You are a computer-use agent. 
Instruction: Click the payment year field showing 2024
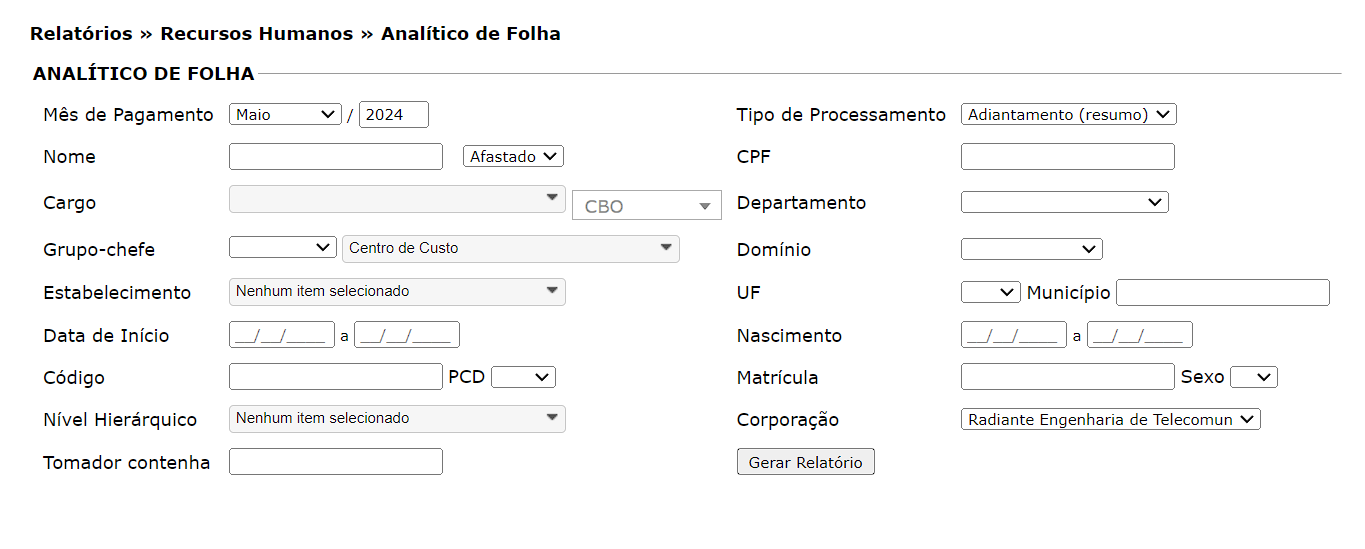393,115
